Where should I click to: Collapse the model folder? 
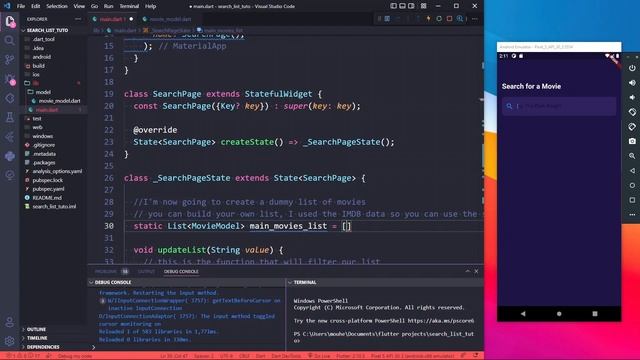click(x=43, y=92)
